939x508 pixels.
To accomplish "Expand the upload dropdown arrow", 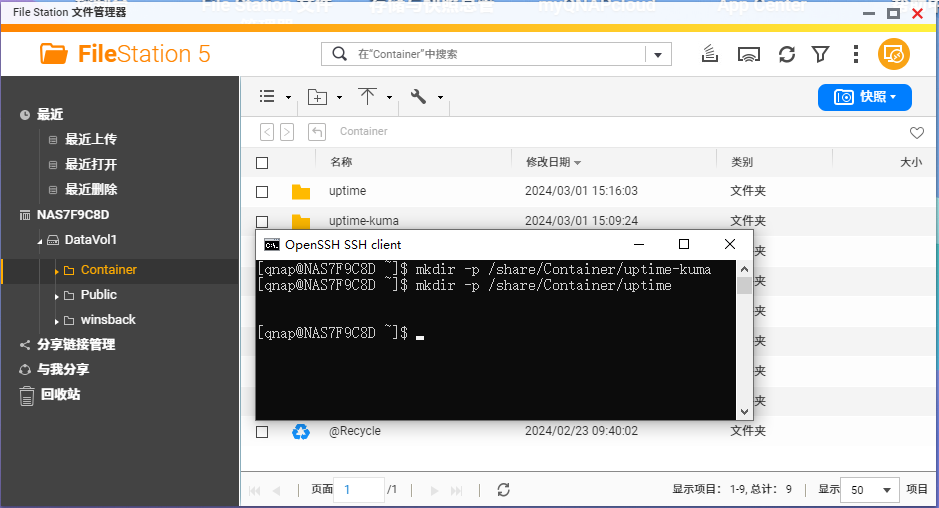I will point(389,97).
